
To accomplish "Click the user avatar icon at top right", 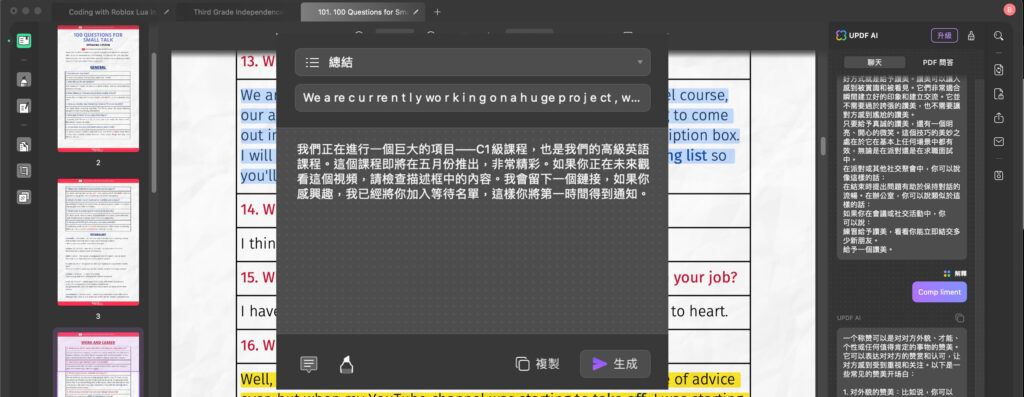I will (x=1009, y=10).
